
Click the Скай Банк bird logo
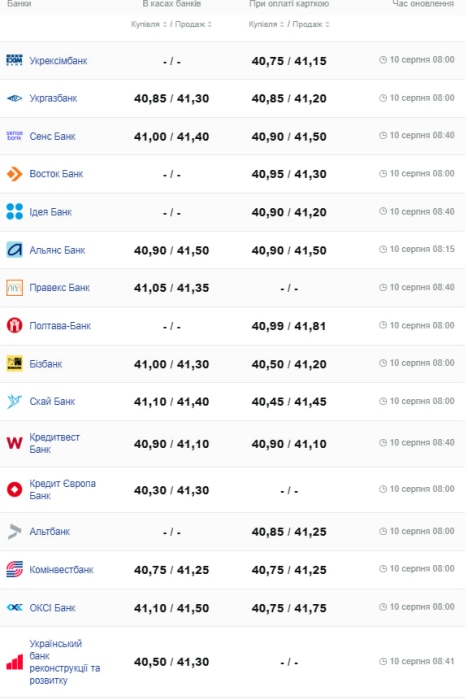coord(14,401)
